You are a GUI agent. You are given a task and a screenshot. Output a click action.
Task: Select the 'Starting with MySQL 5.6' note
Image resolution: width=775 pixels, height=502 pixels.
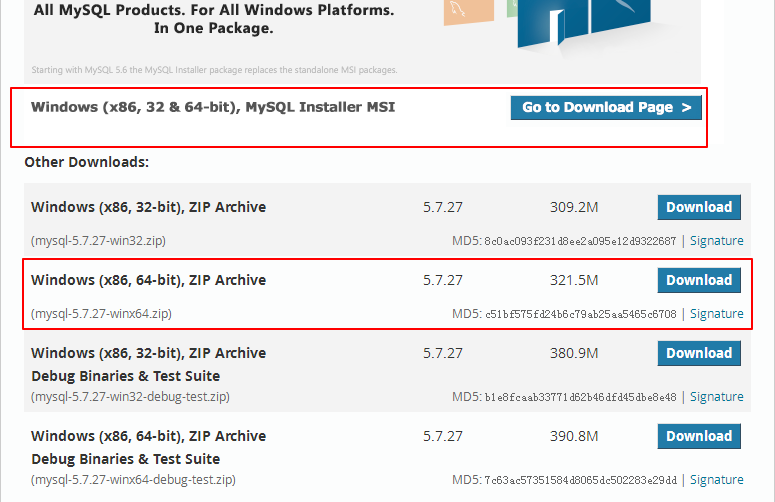215,70
